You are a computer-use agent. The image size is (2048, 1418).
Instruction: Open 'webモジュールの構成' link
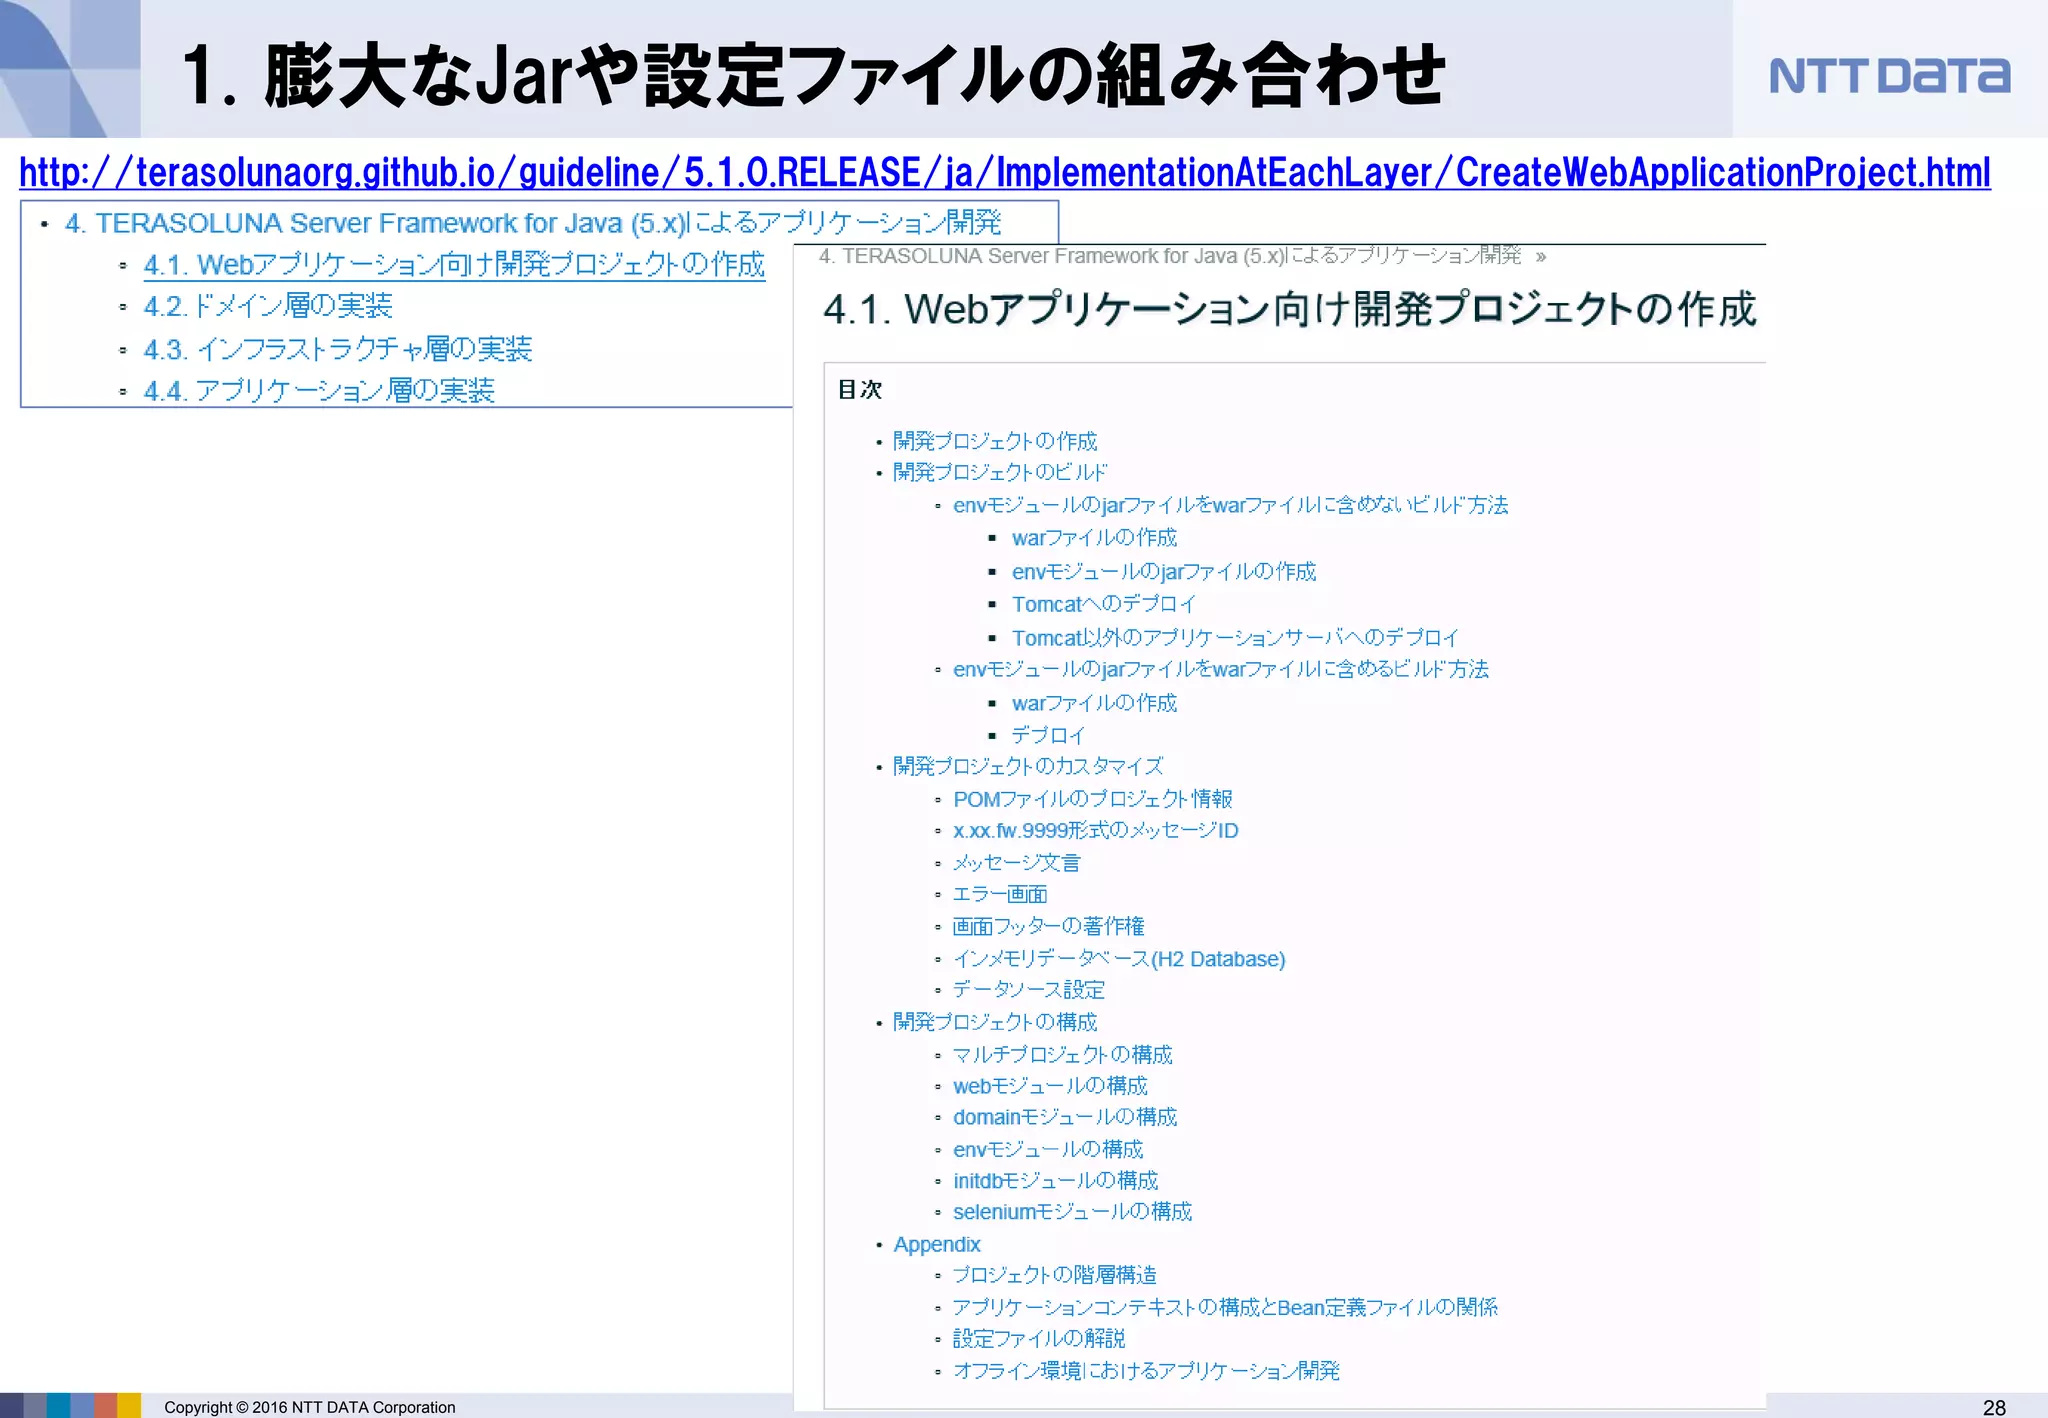coord(1051,1086)
